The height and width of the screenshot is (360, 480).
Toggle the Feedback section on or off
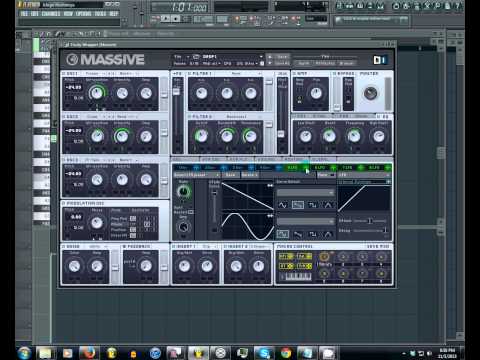click(124, 247)
